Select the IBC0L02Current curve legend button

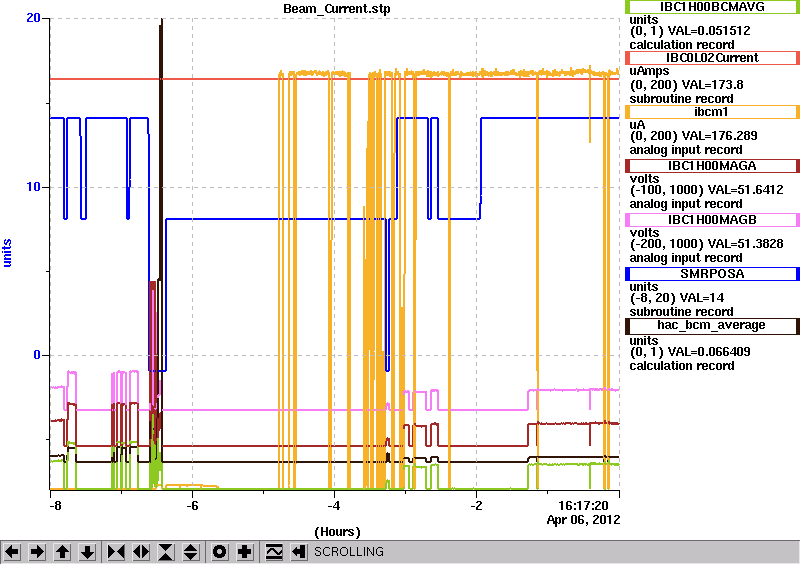coord(712,58)
